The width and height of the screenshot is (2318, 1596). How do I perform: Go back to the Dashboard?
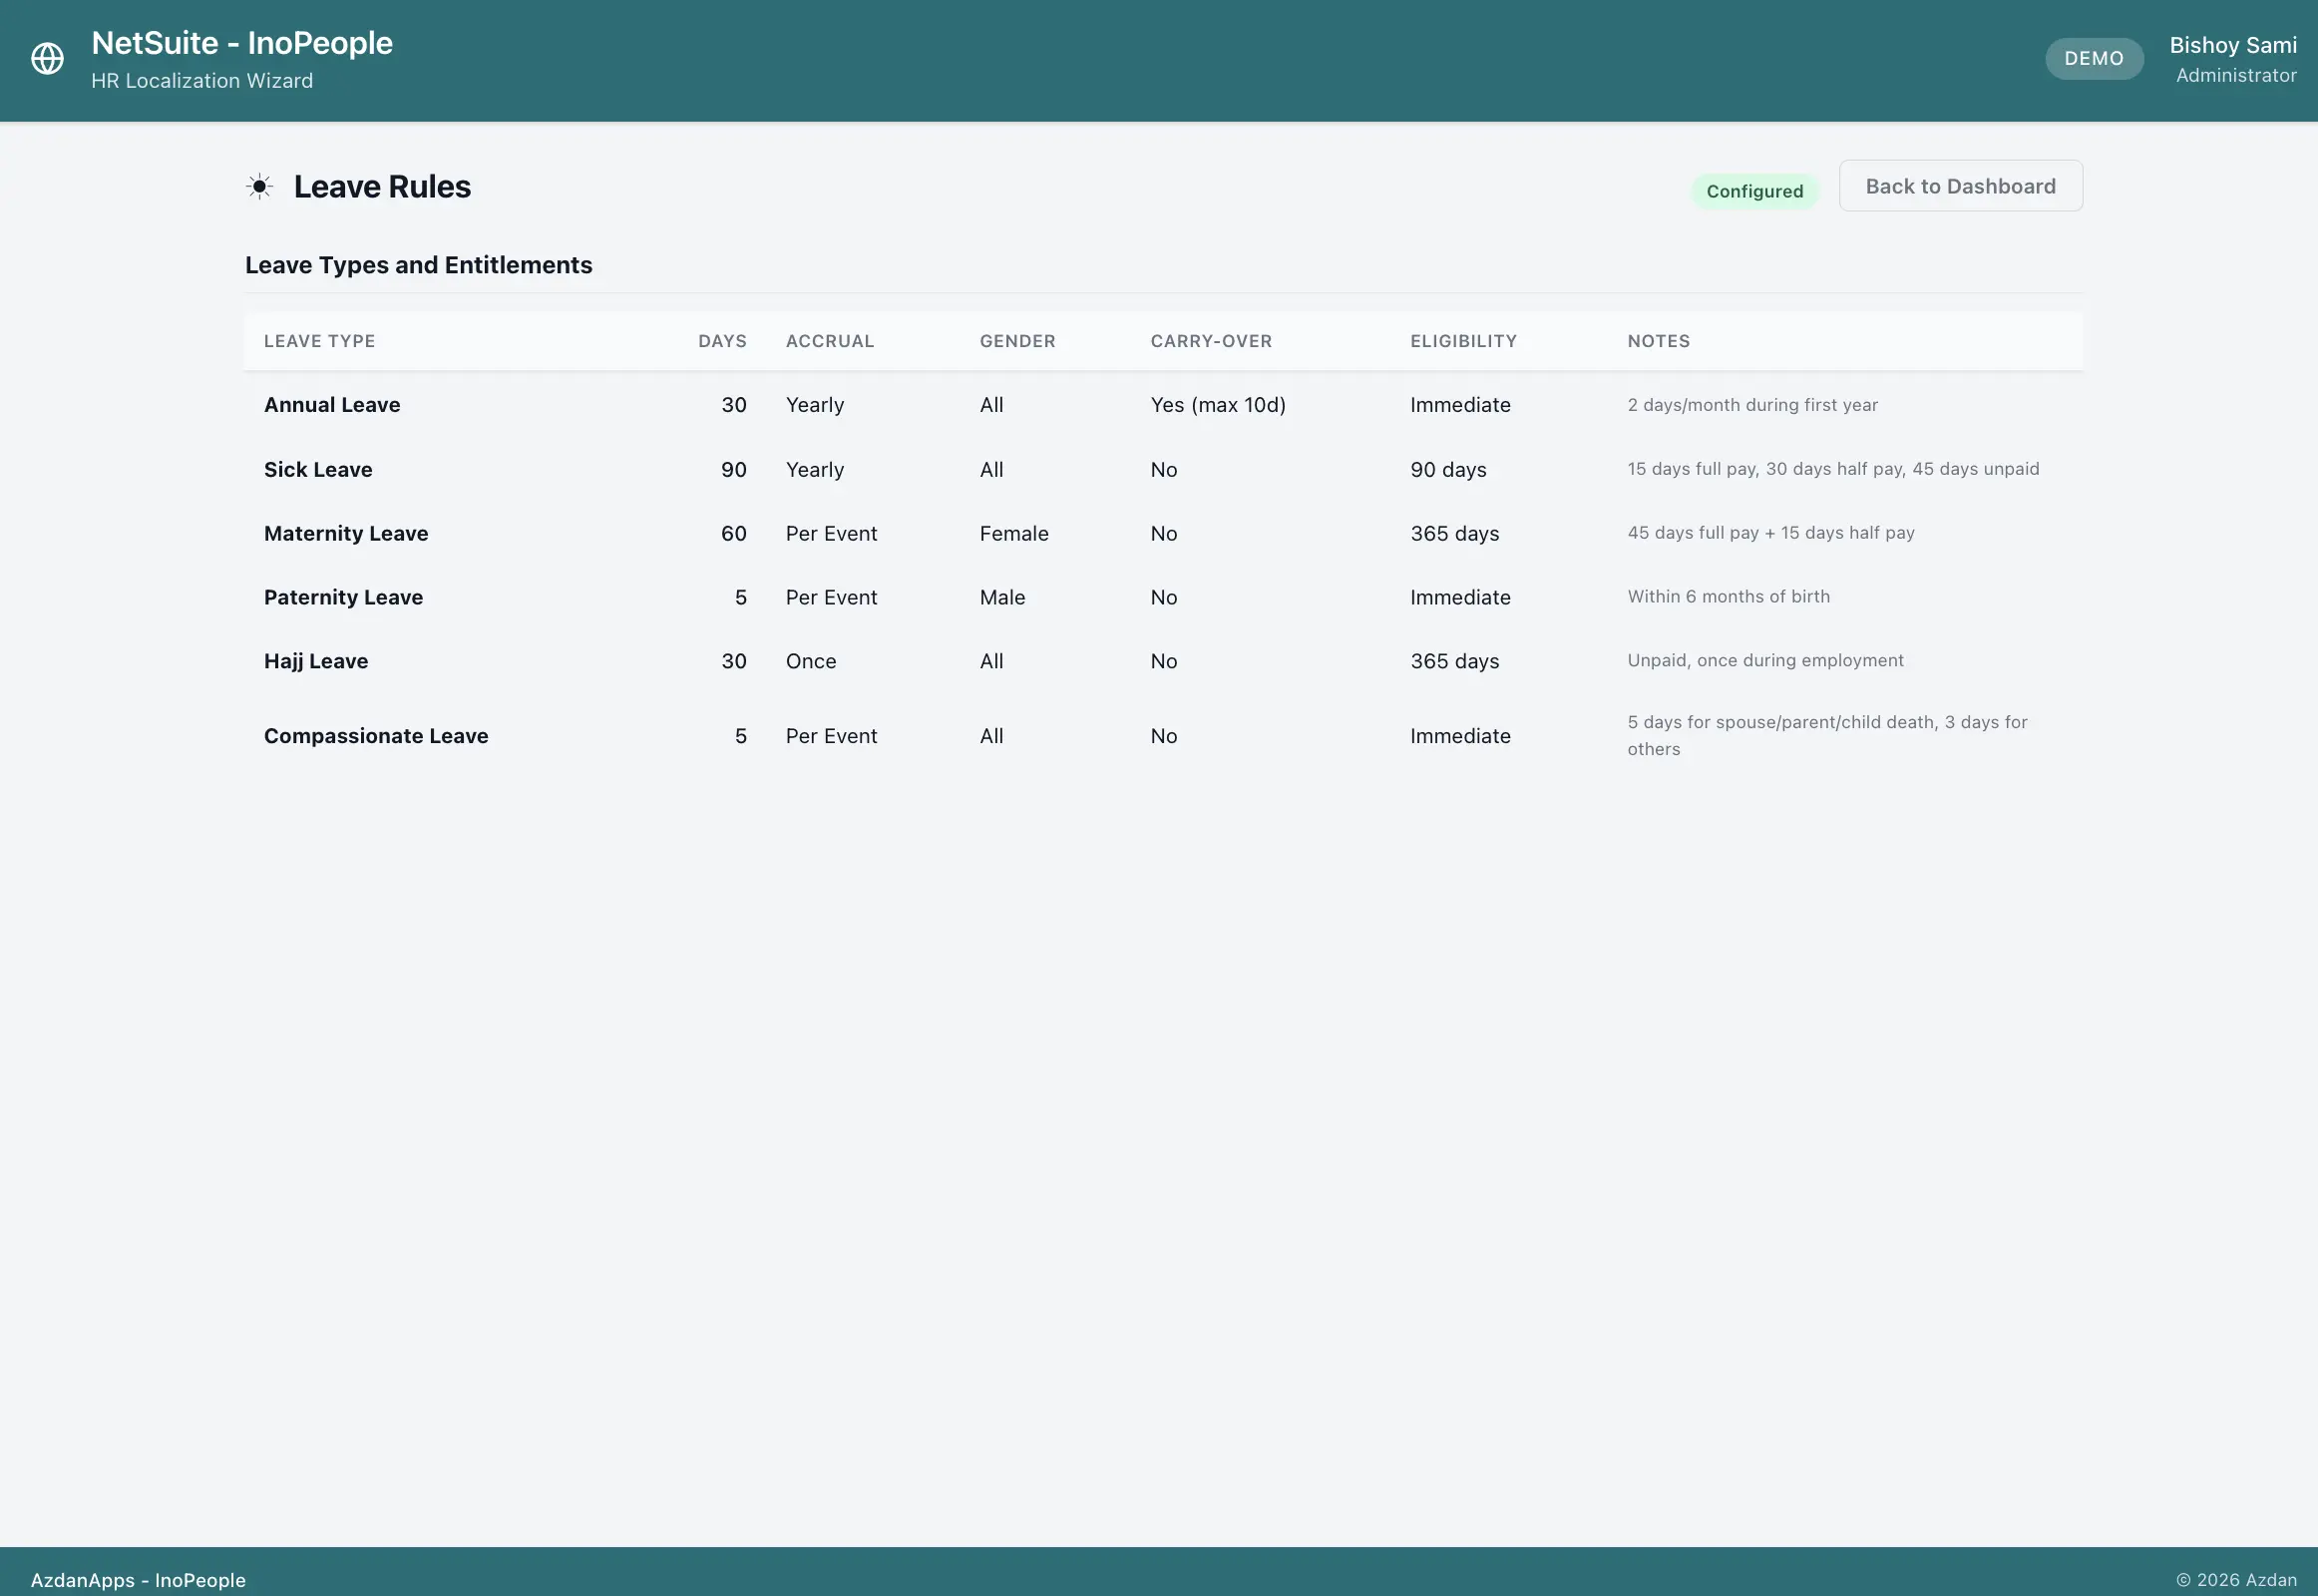(x=1960, y=186)
